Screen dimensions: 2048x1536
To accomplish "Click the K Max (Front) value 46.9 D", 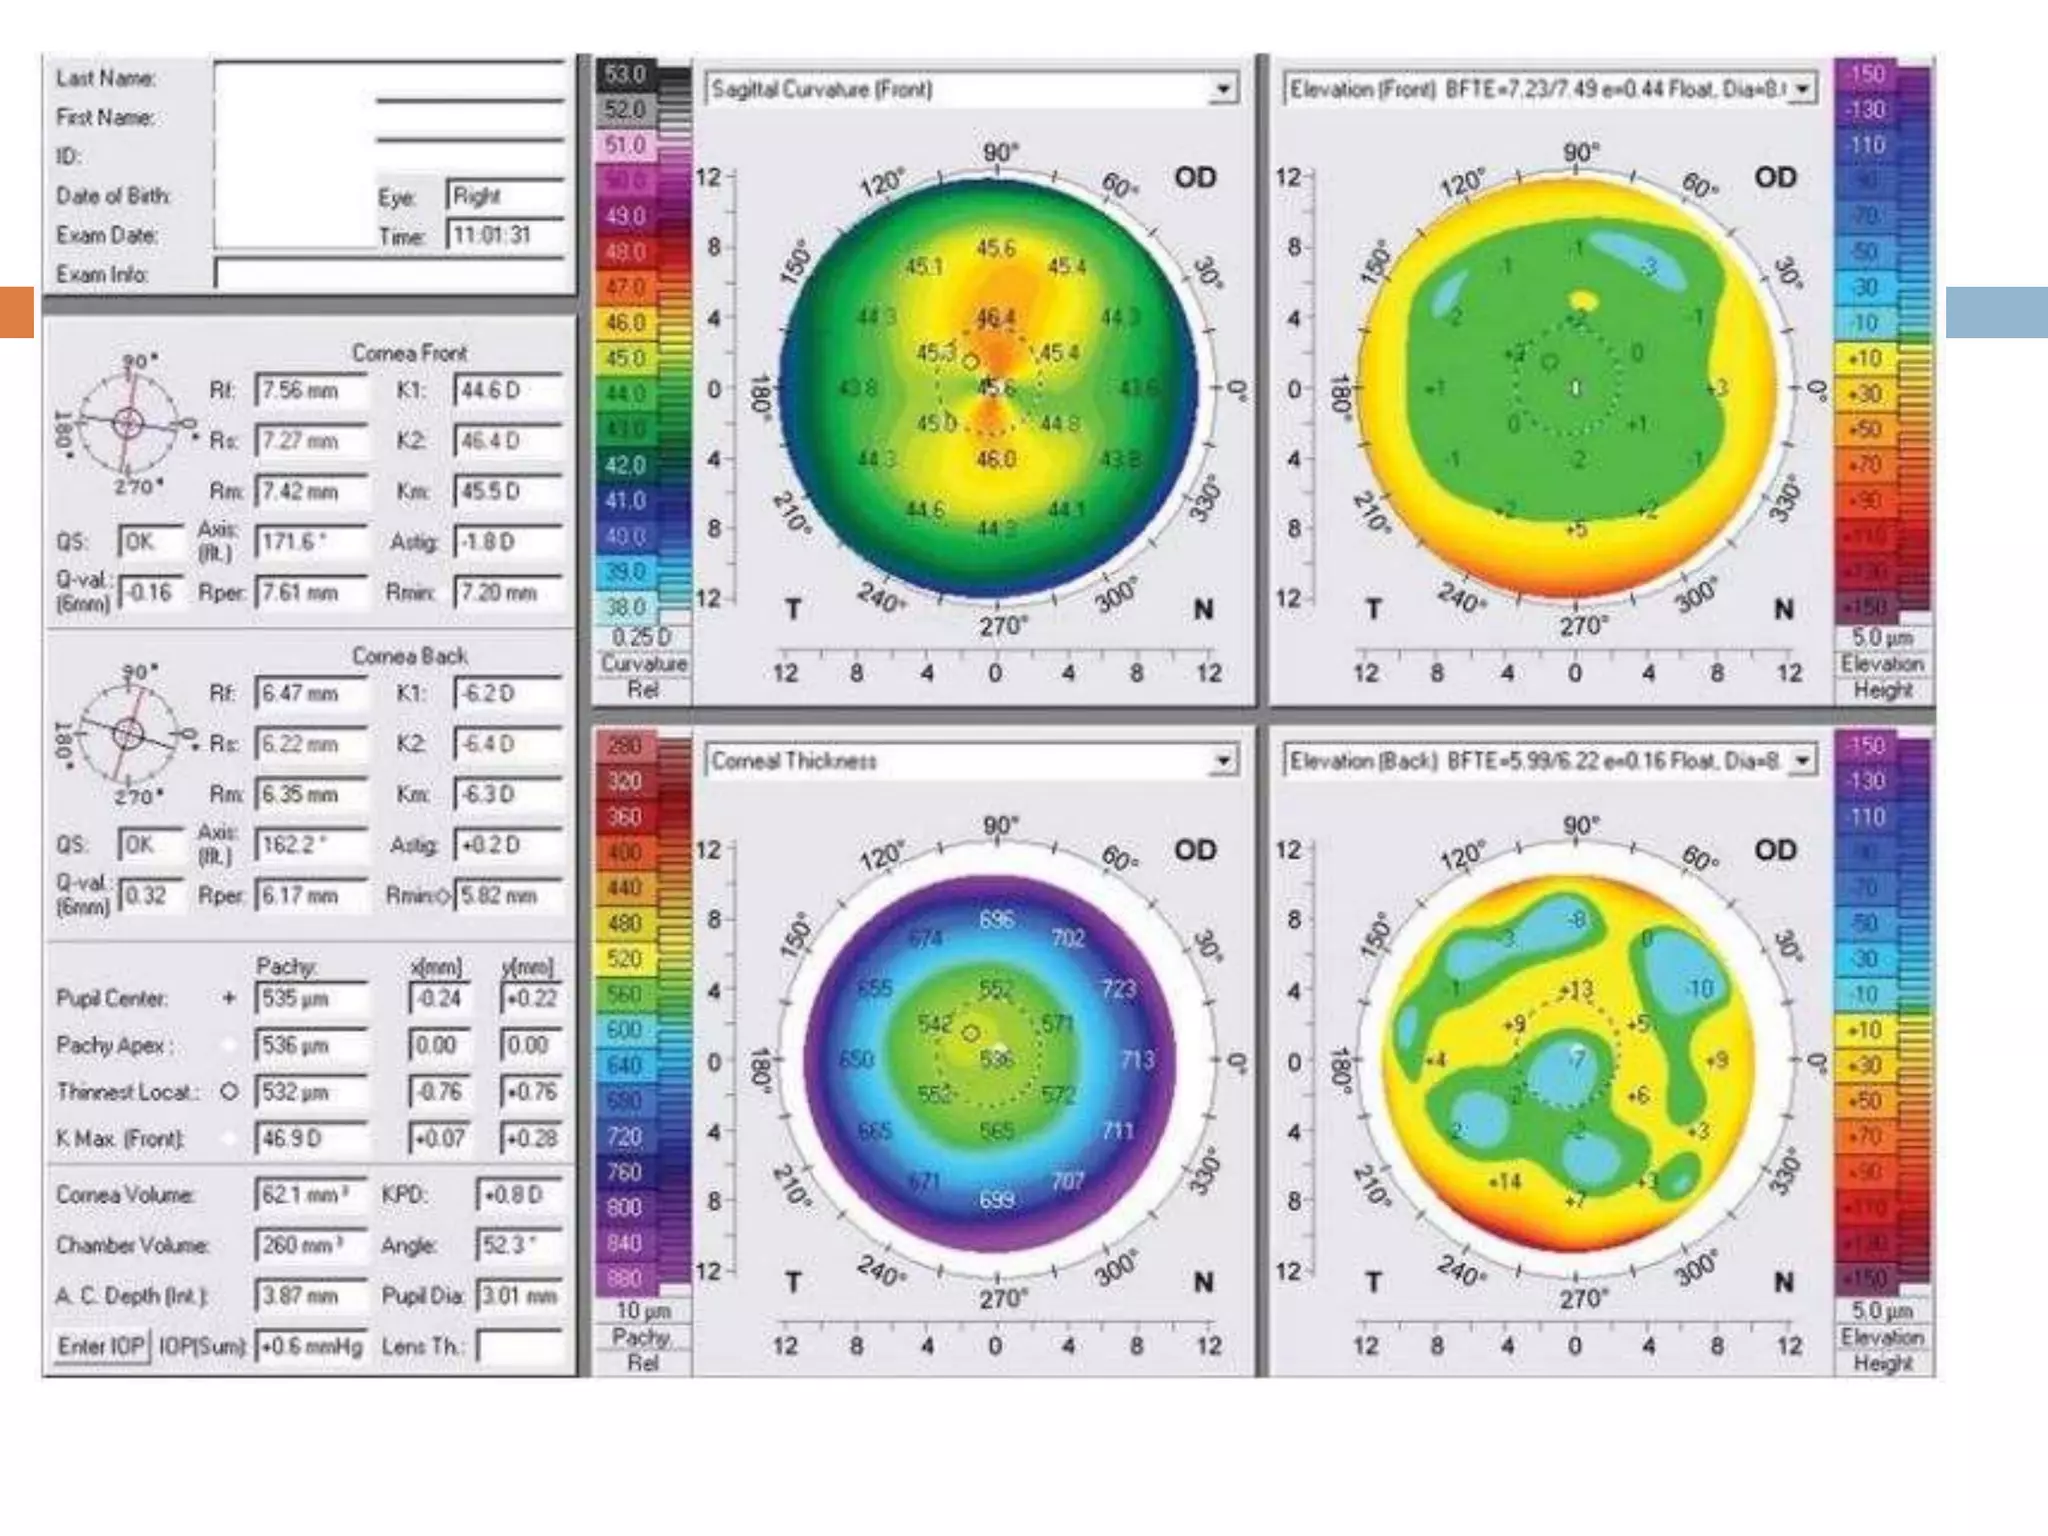I will 311,1139.
